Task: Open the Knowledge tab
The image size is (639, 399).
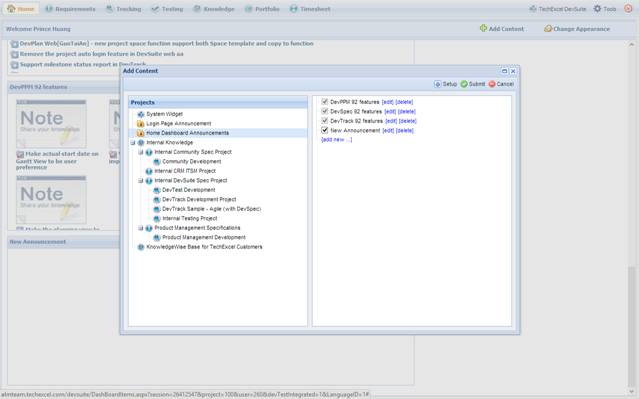Action: point(214,9)
